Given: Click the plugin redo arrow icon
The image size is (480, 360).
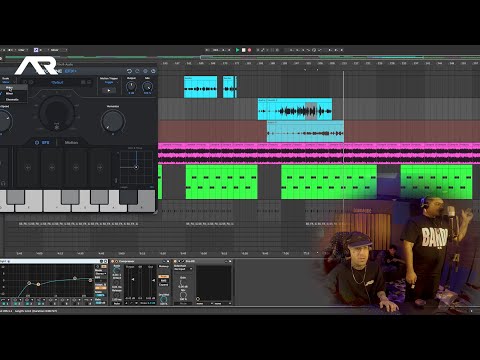Looking at the screenshot, I should point(137,71).
